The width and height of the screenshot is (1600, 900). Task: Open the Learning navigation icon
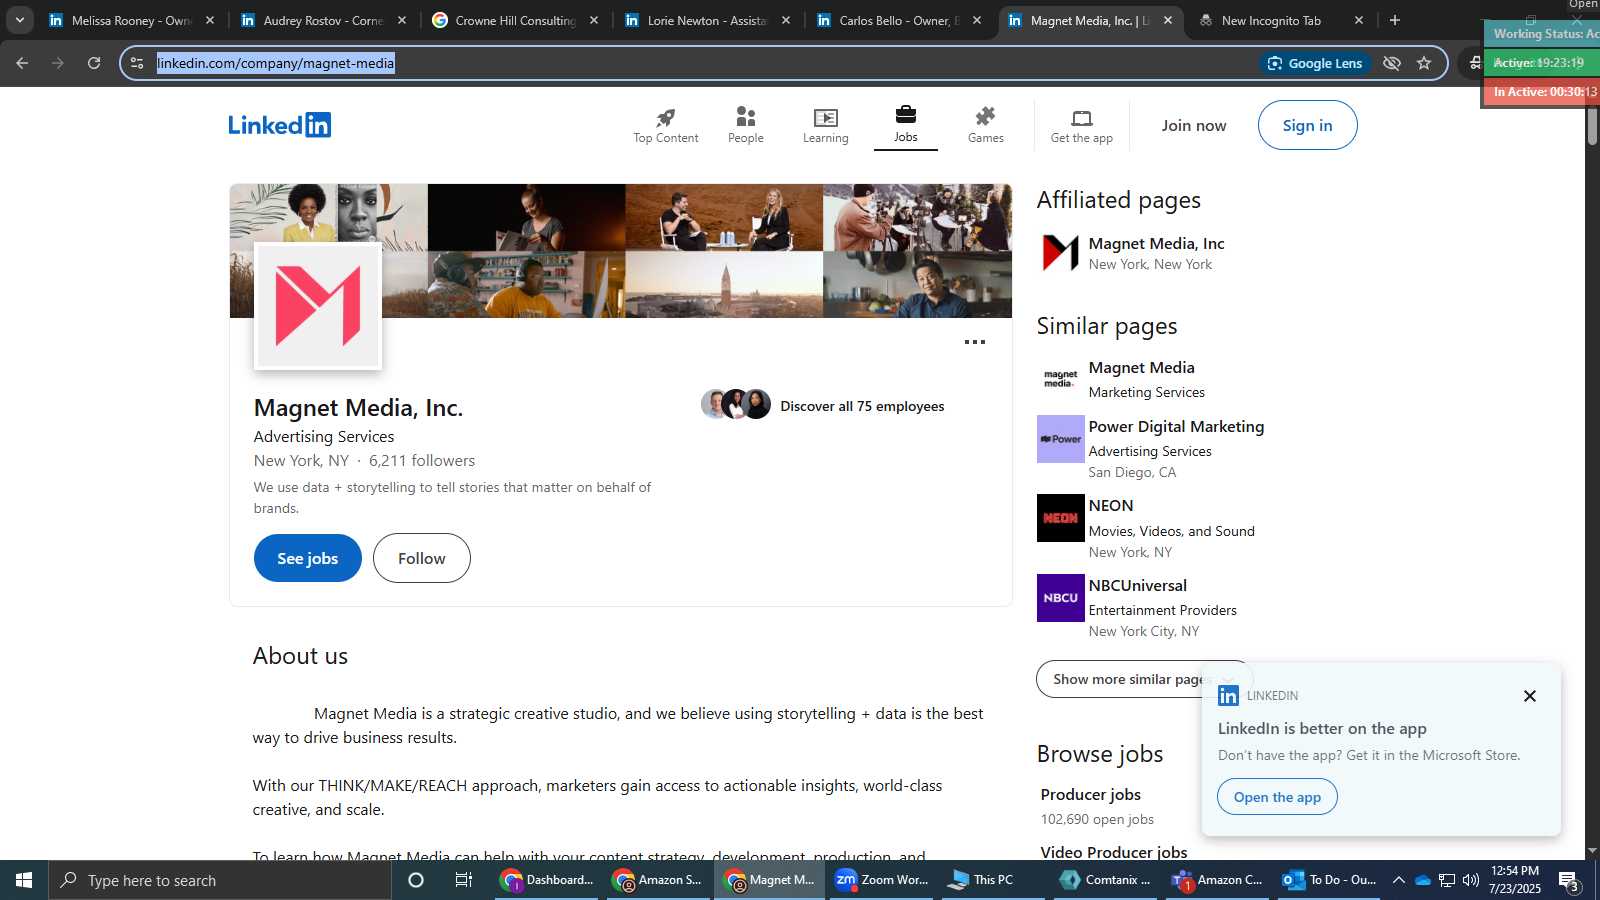[x=825, y=126]
